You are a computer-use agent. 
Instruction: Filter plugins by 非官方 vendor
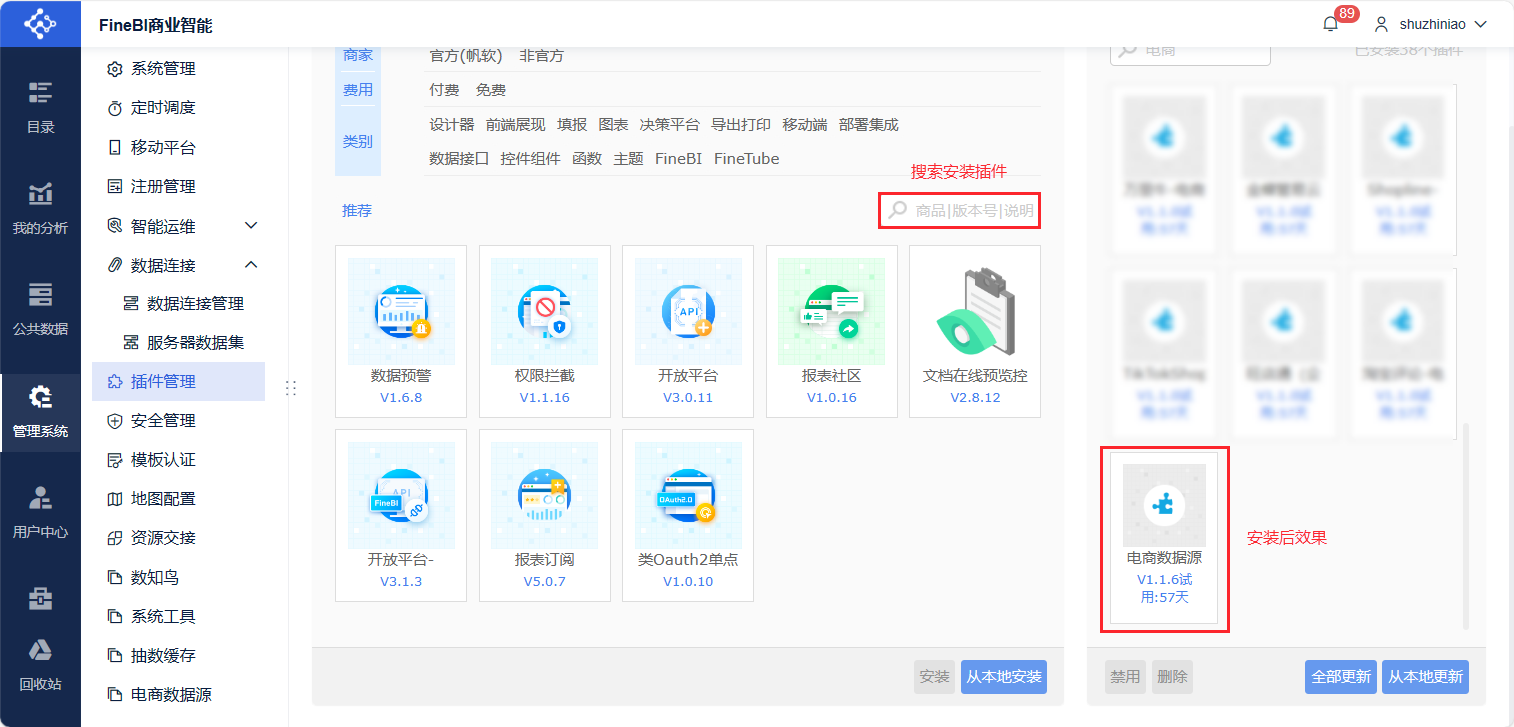pyautogui.click(x=541, y=56)
